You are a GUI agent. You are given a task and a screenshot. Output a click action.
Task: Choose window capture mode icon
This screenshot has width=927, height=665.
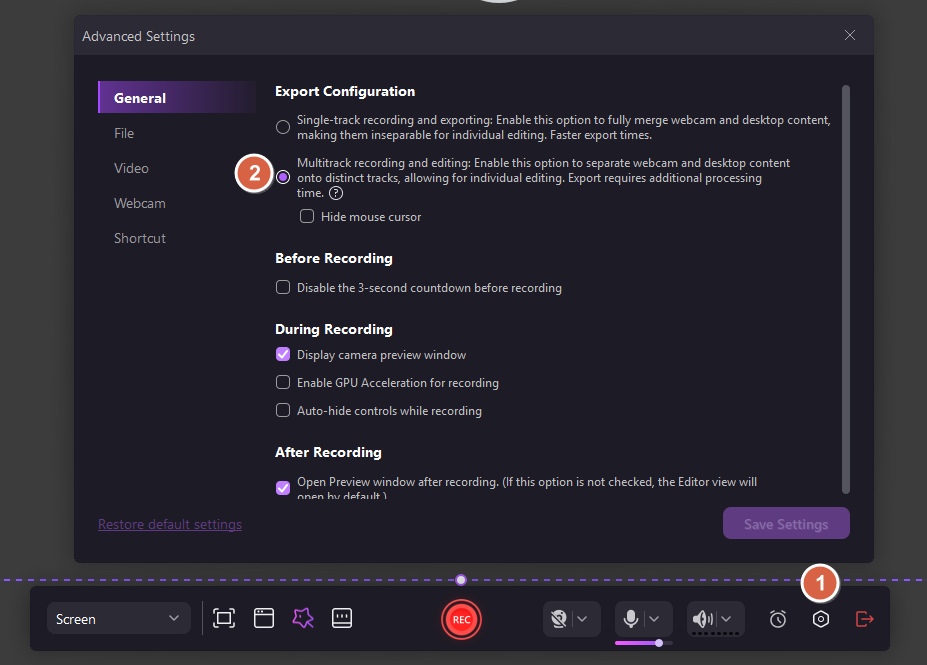[263, 619]
